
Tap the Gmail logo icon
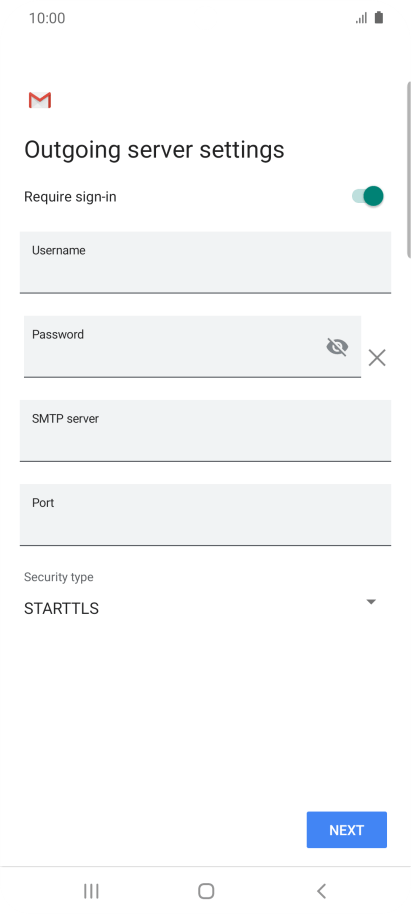click(x=40, y=100)
